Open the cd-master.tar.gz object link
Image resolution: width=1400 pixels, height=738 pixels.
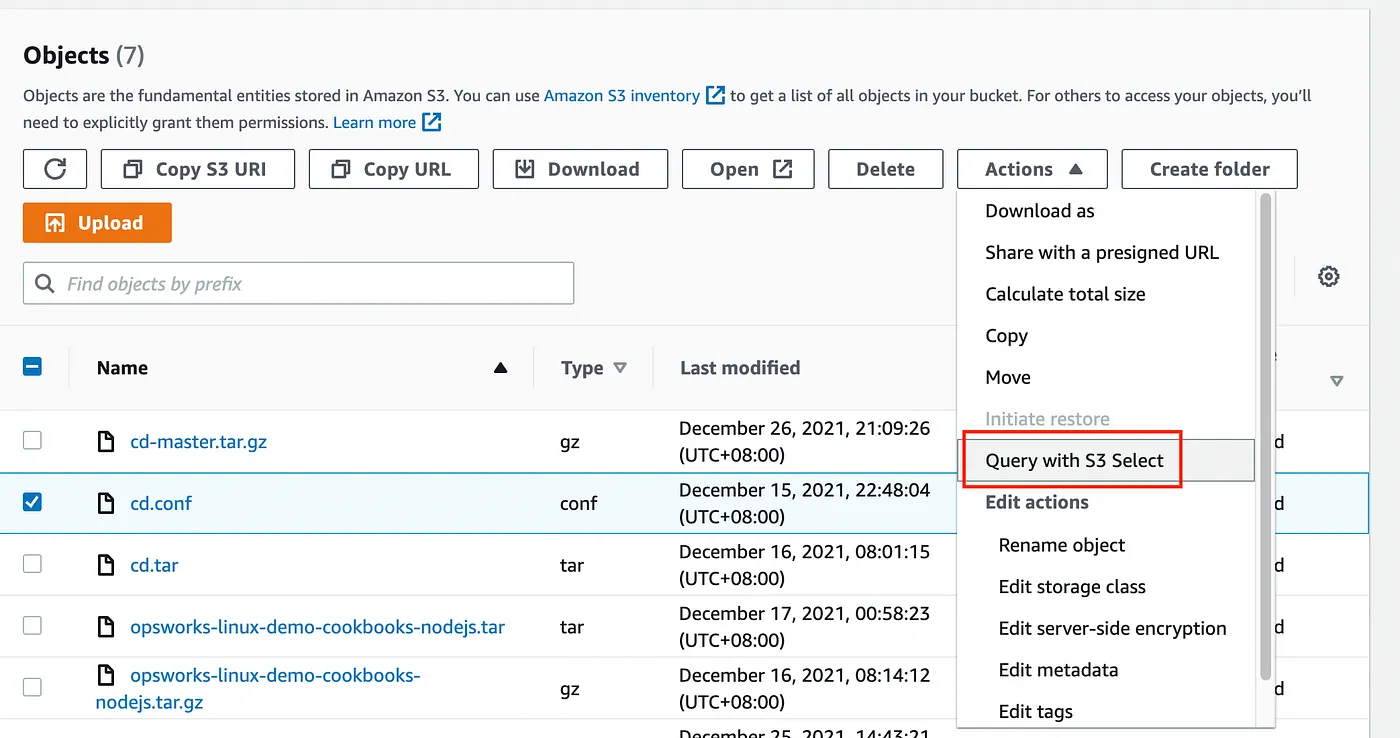click(x=199, y=441)
